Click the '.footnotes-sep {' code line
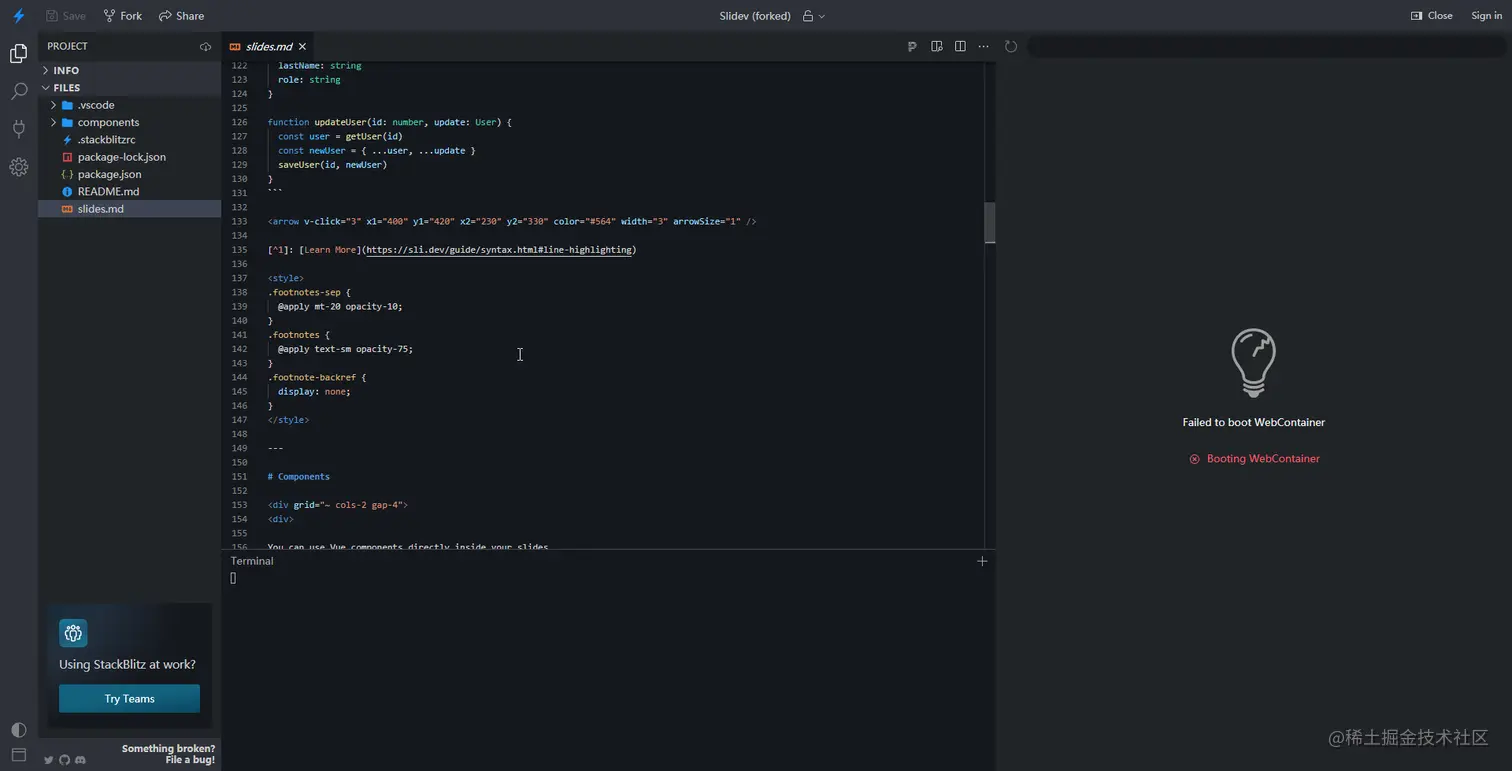 tap(309, 293)
